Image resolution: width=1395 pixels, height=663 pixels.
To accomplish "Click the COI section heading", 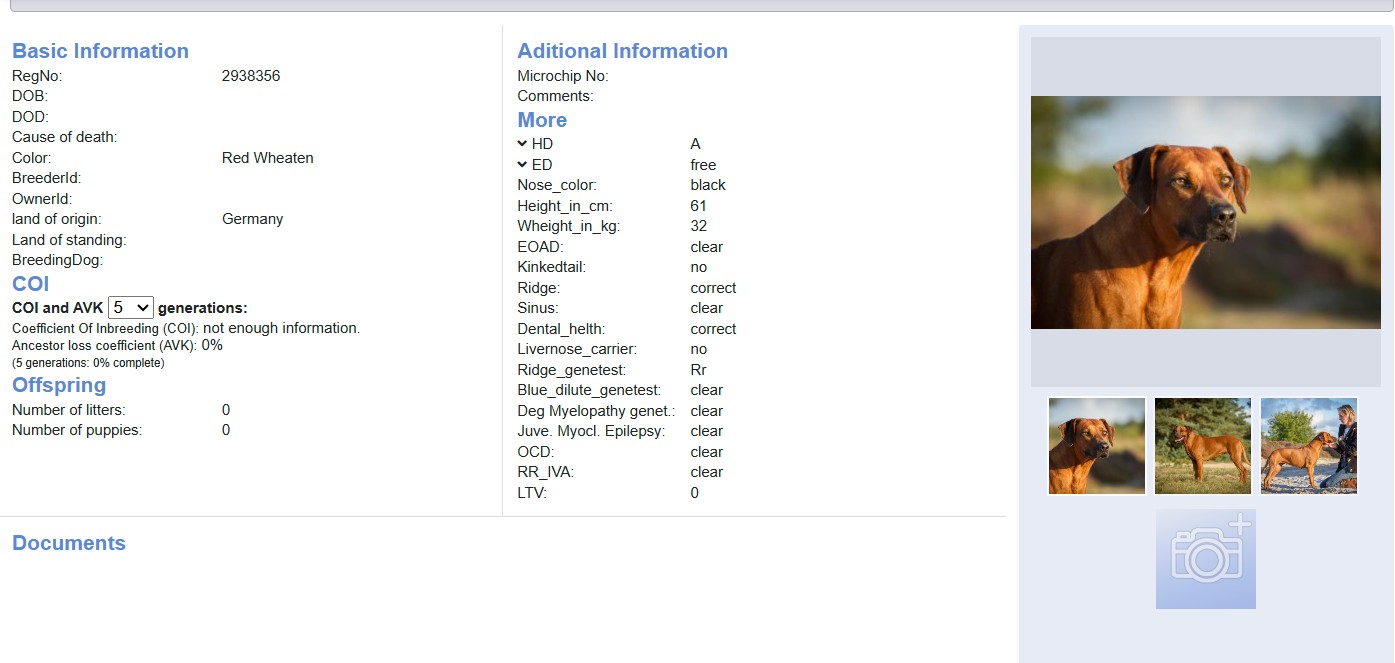I will point(30,284).
